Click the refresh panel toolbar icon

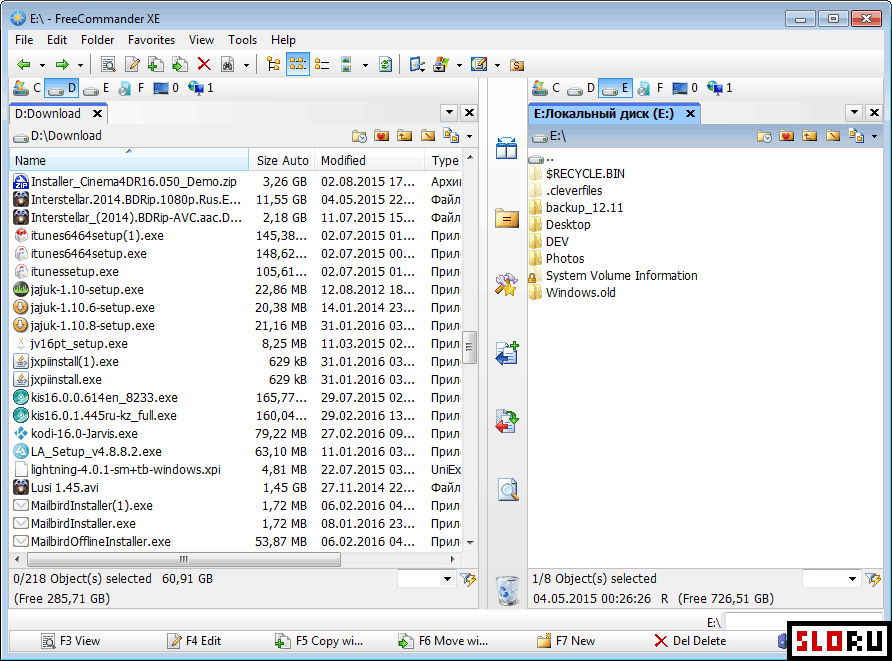point(386,65)
